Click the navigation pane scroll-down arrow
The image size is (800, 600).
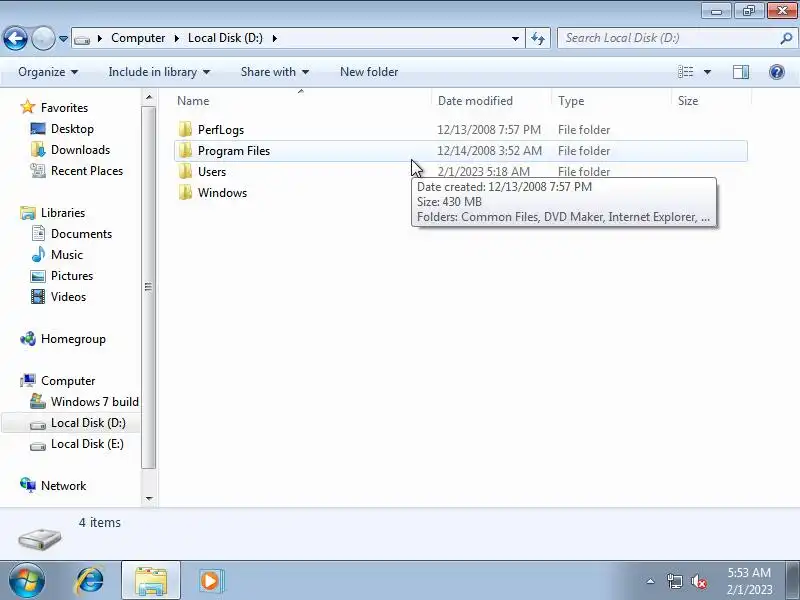coord(149,498)
